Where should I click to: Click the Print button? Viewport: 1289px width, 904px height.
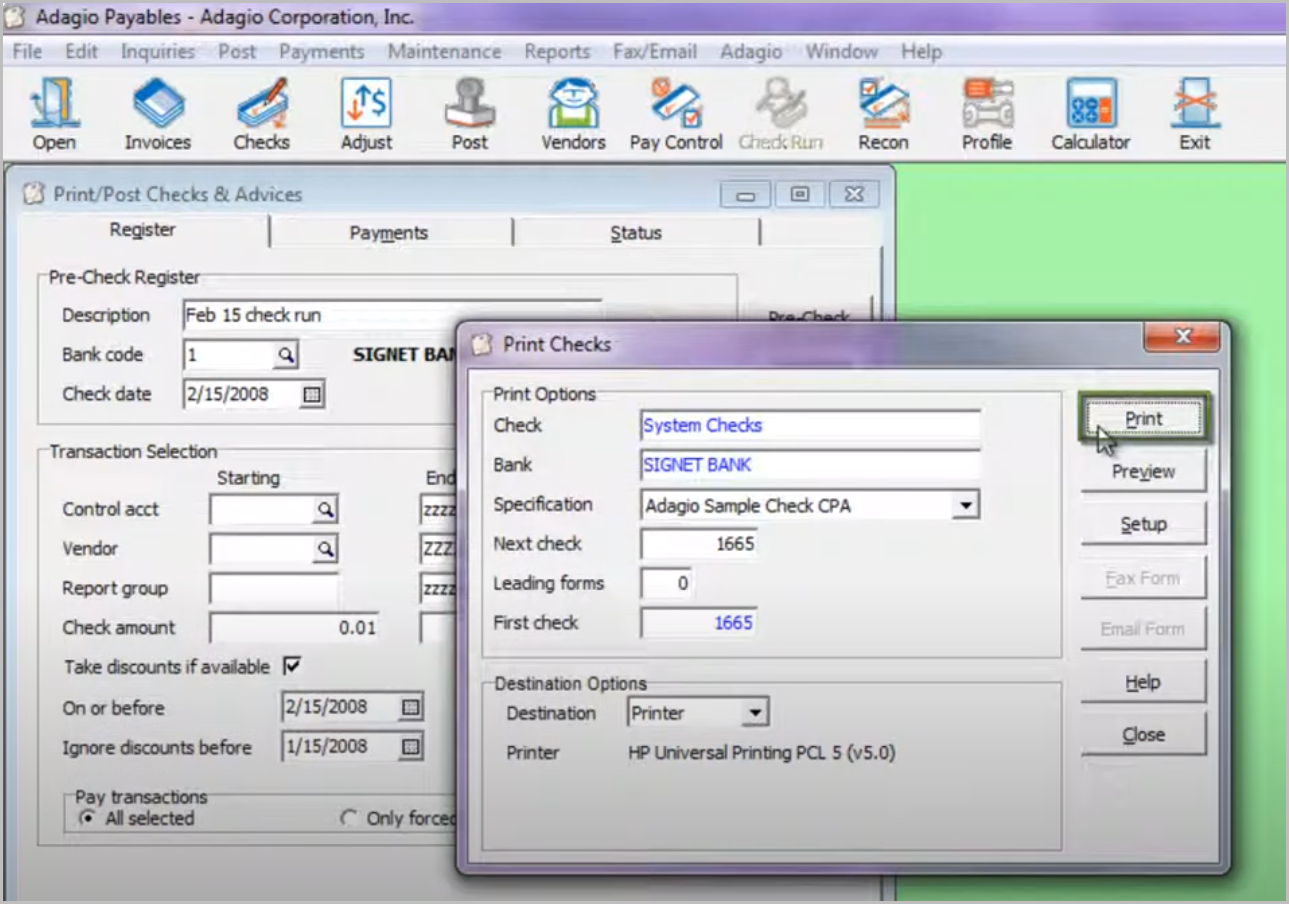coord(1144,419)
